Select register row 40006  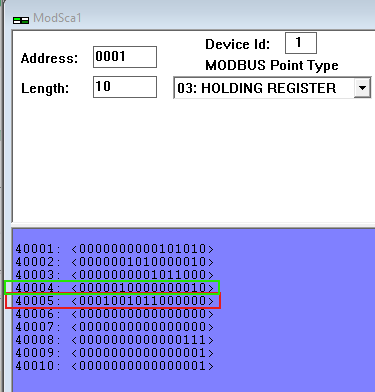click(x=114, y=314)
